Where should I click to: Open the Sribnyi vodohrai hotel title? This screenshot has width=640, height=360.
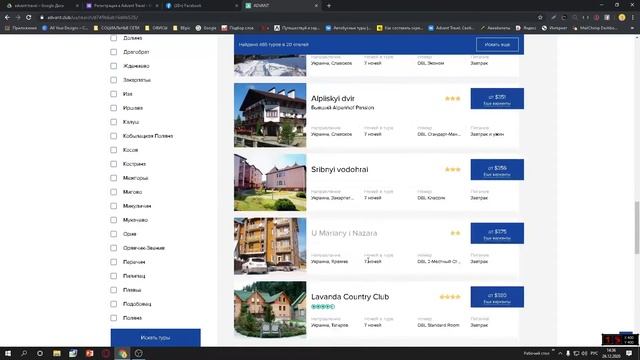(x=340, y=169)
